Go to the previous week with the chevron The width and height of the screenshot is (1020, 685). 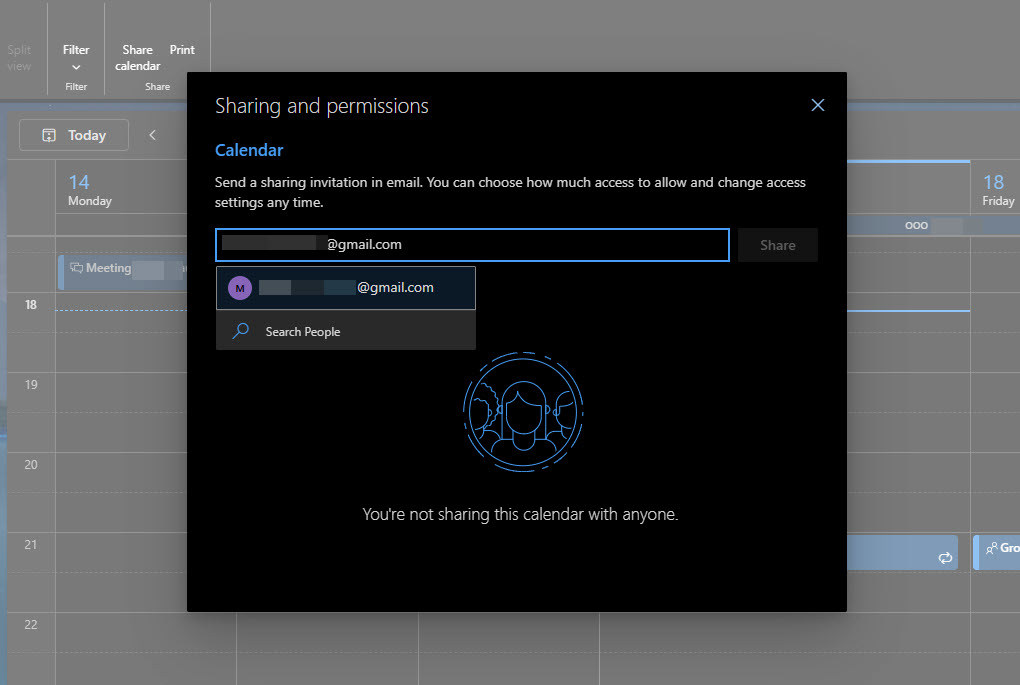pyautogui.click(x=152, y=135)
